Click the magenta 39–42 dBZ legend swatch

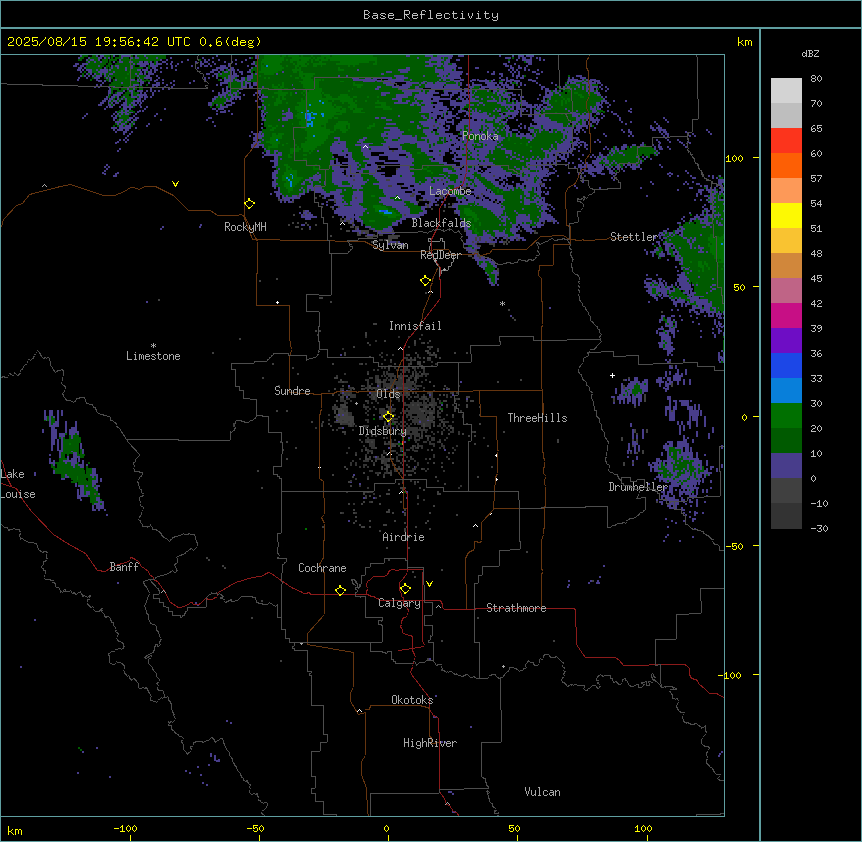[786, 315]
